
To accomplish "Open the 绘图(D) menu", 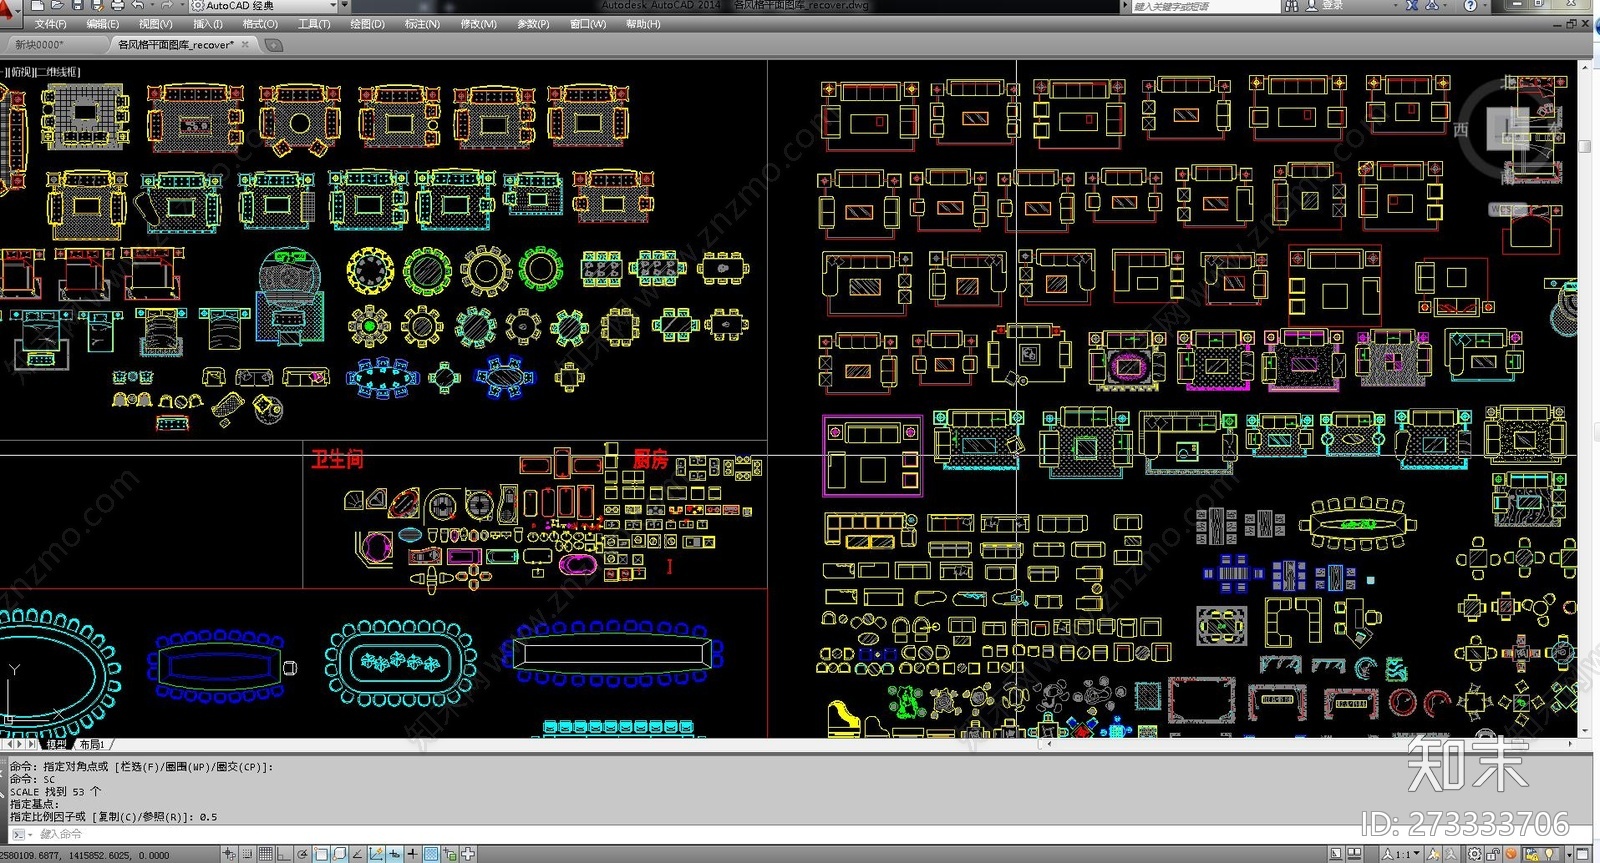I will (367, 24).
